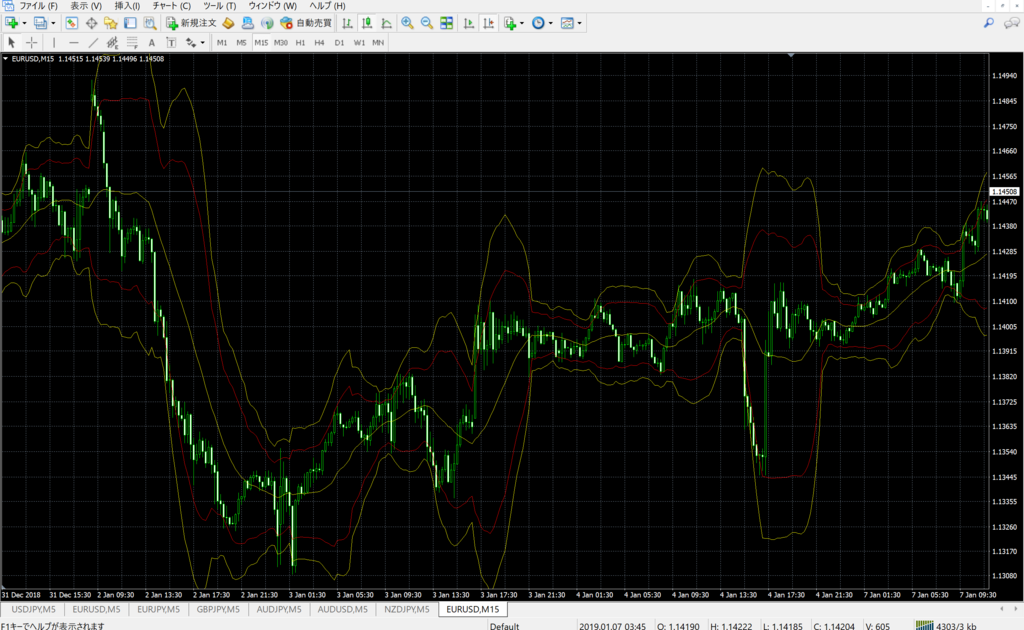
Task: Expand the Profiles dropdown arrow
Action: point(54,24)
